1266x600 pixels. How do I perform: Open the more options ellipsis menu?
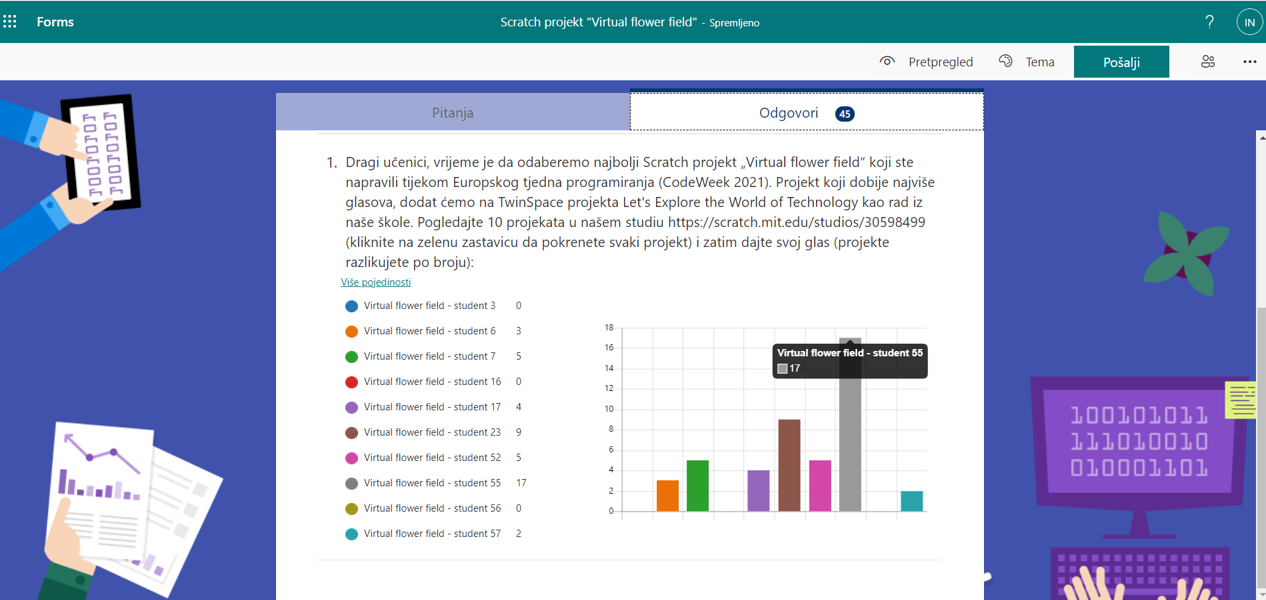point(1250,61)
